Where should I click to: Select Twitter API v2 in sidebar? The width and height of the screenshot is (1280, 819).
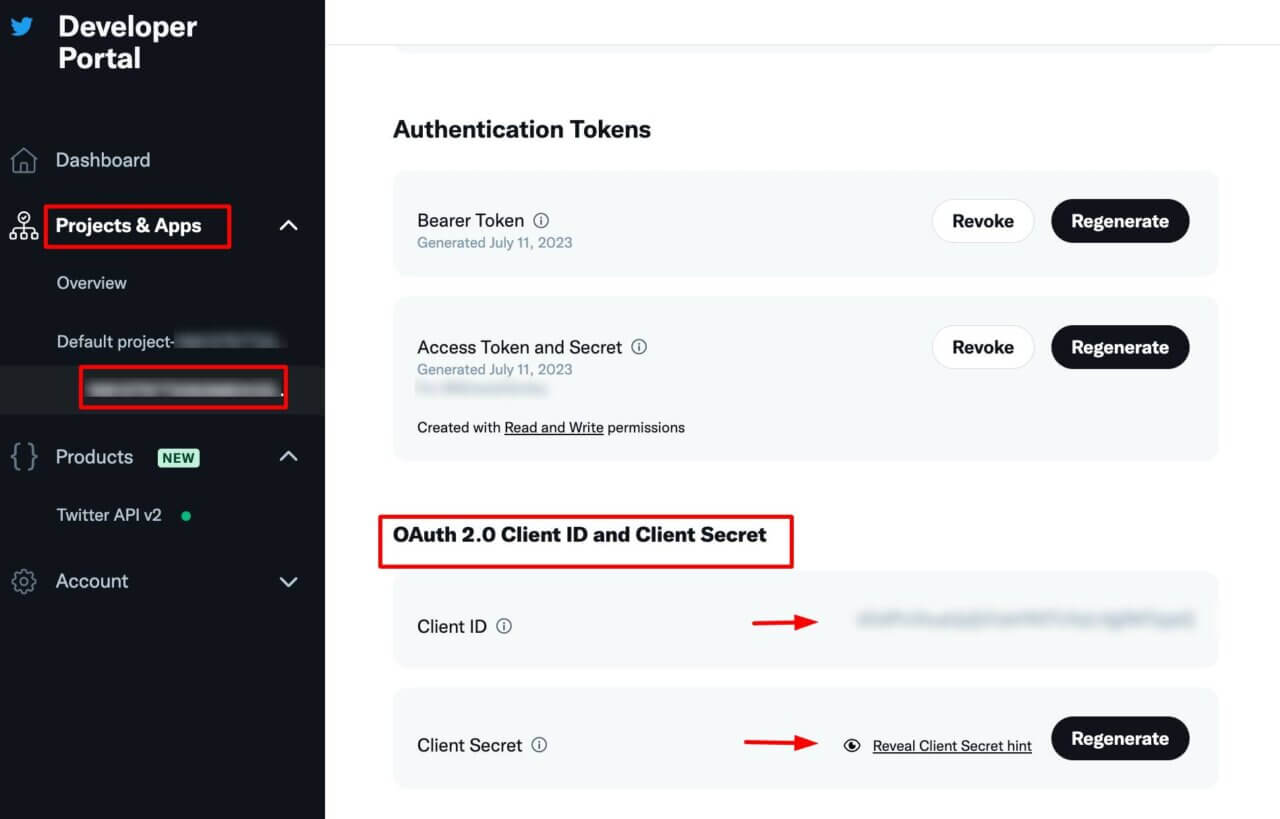(x=109, y=515)
